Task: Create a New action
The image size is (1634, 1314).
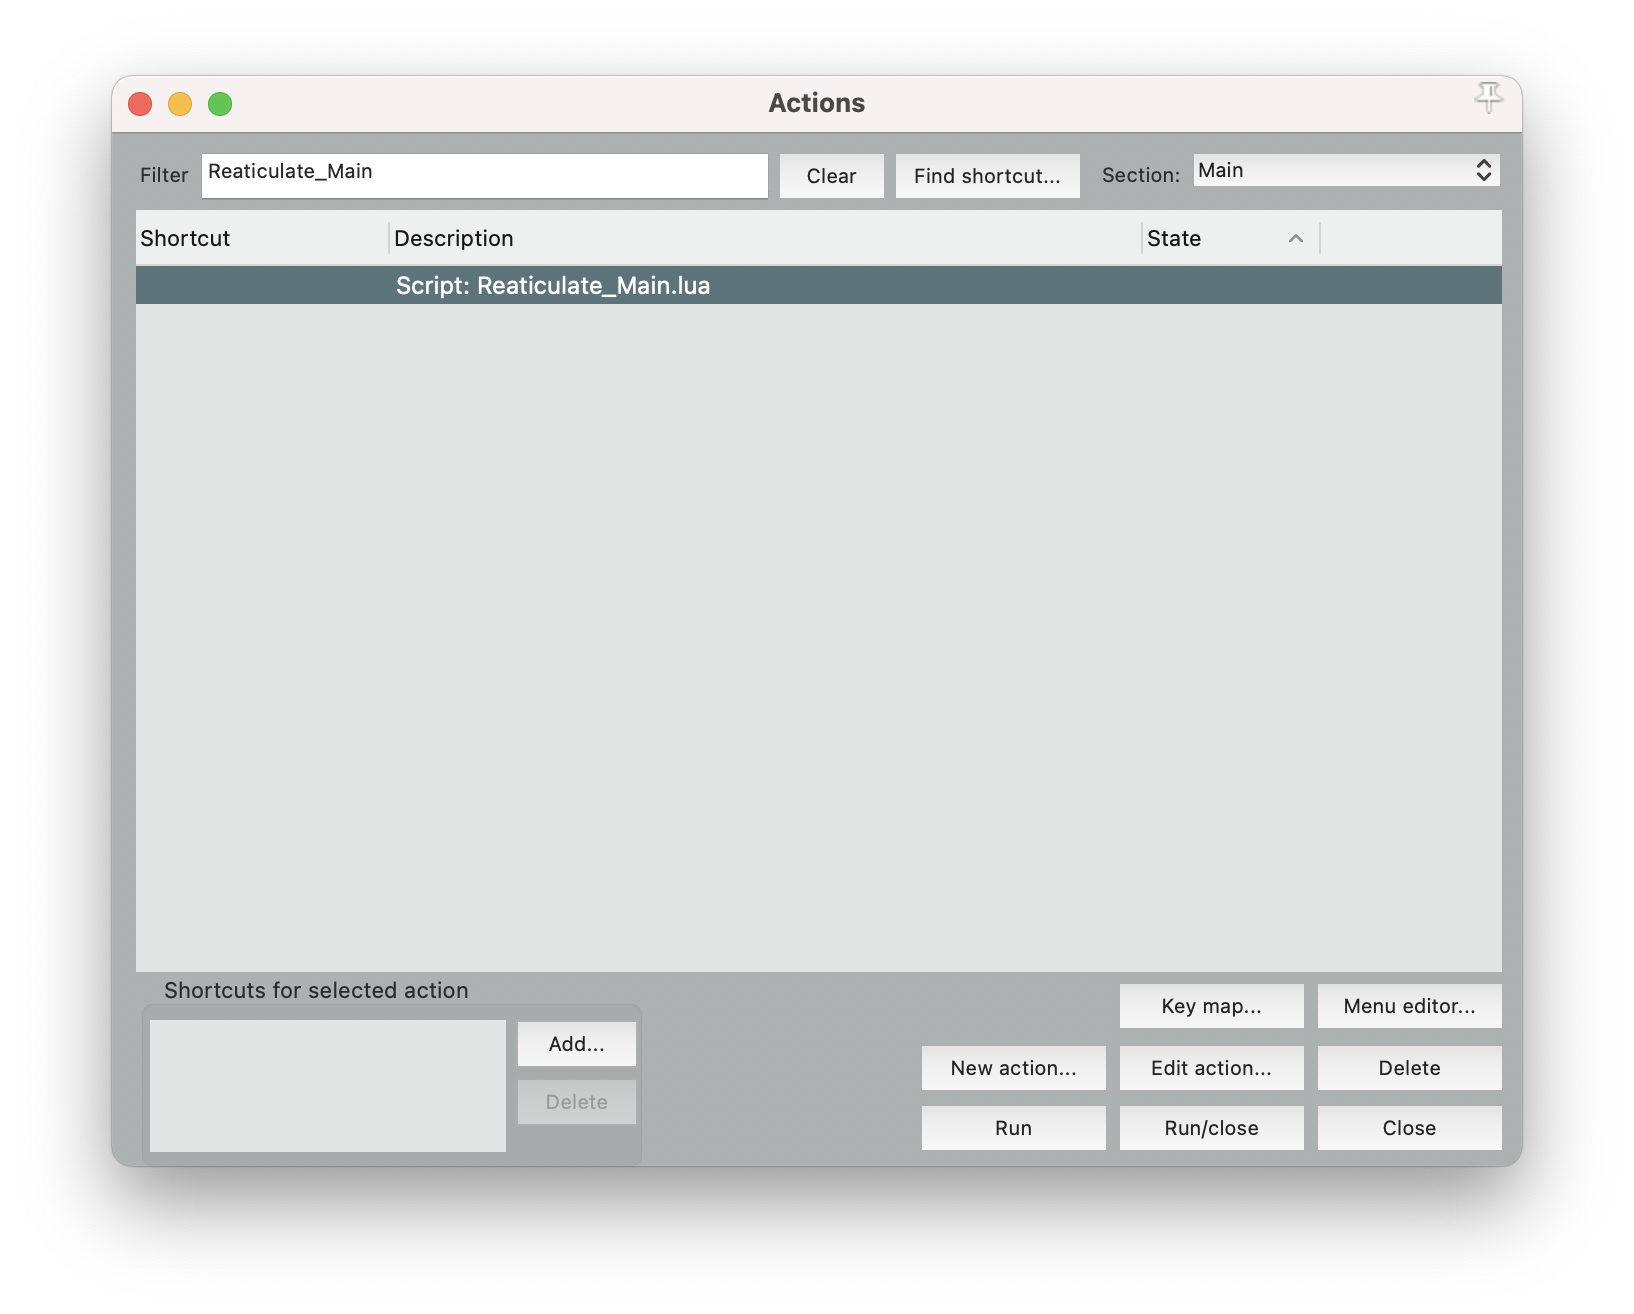Action: [x=1013, y=1068]
